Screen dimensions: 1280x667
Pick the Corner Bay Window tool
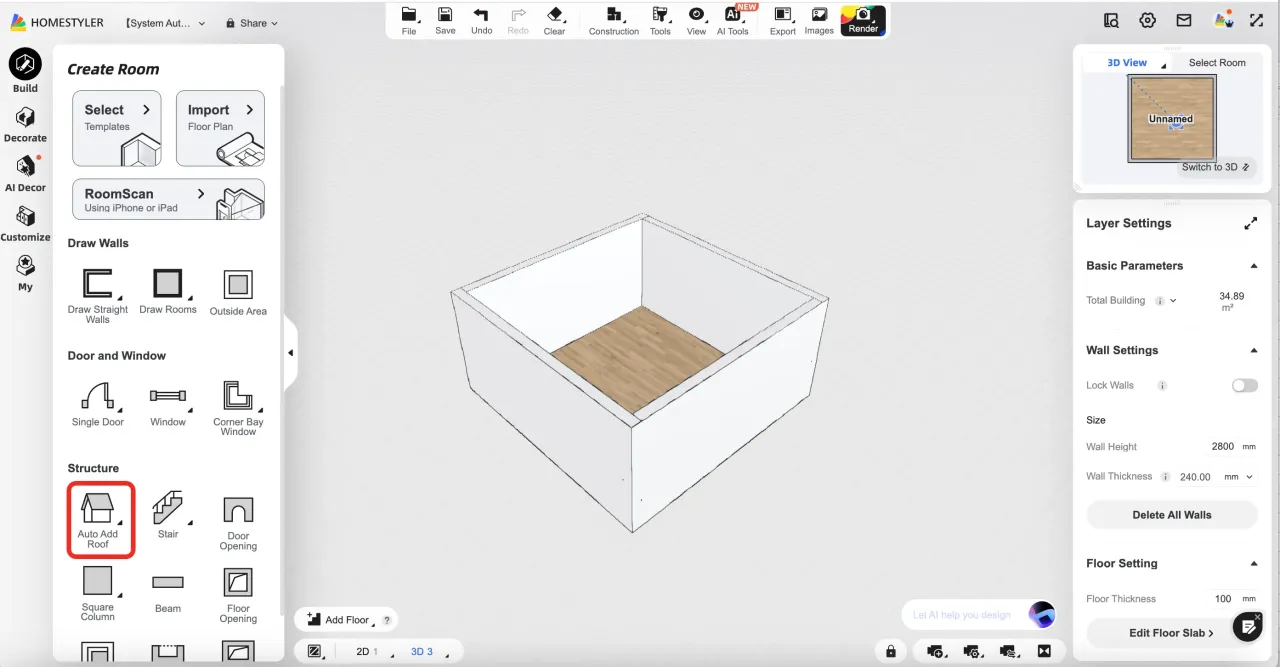238,397
